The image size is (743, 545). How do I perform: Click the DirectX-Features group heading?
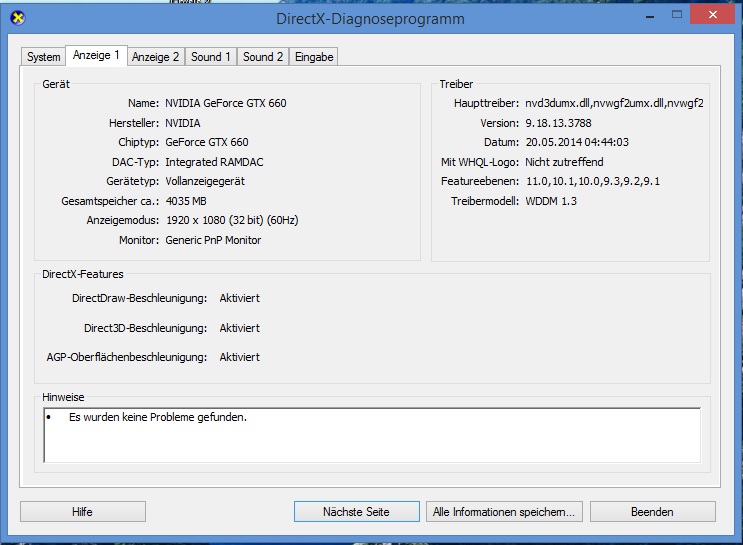pyautogui.click(x=83, y=274)
